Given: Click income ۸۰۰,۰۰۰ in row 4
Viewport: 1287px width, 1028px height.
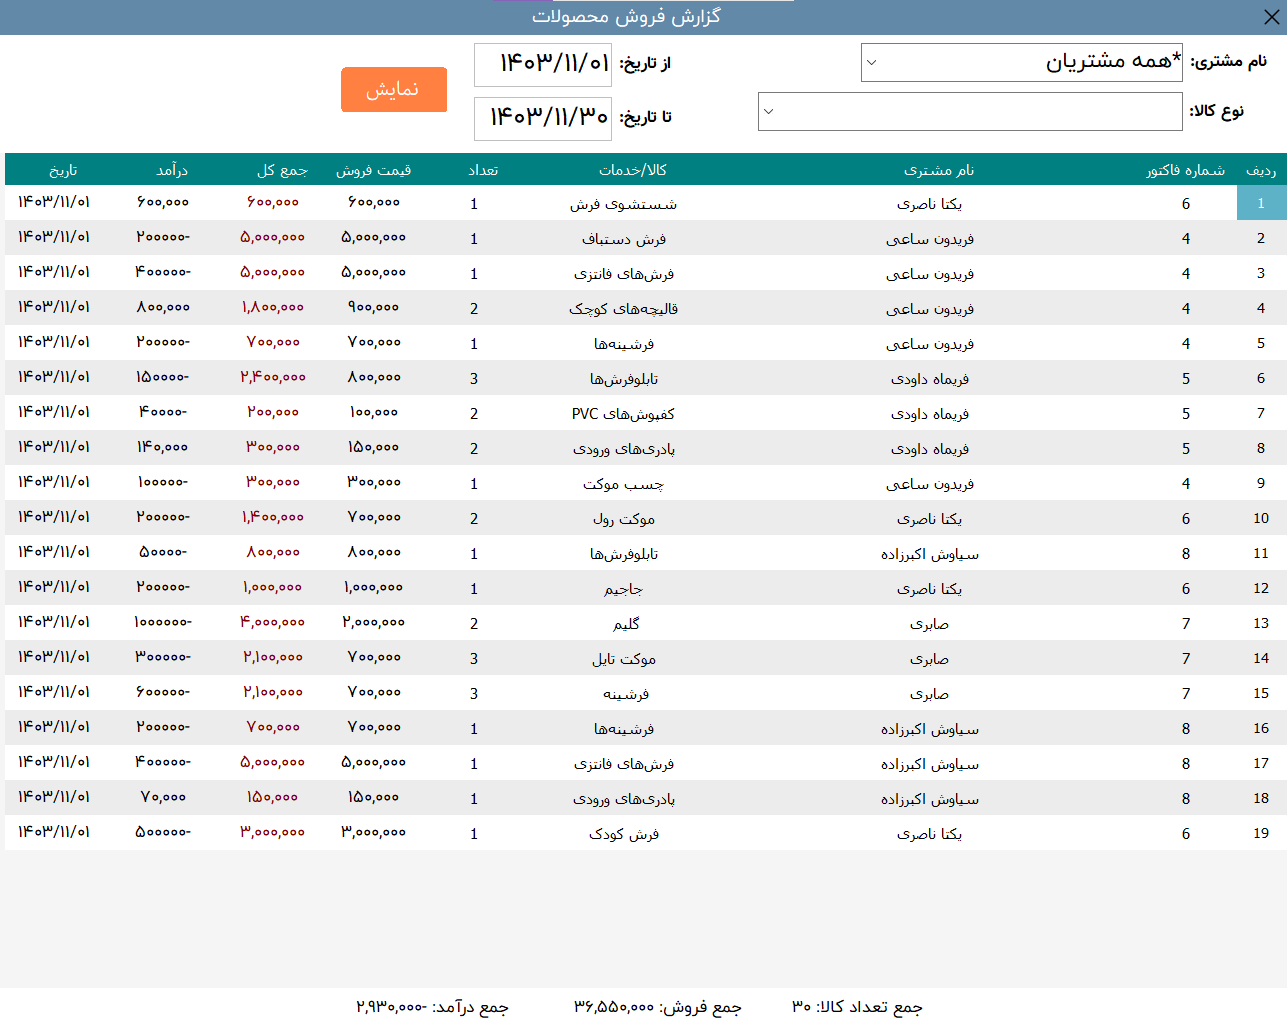Looking at the screenshot, I should tap(162, 307).
